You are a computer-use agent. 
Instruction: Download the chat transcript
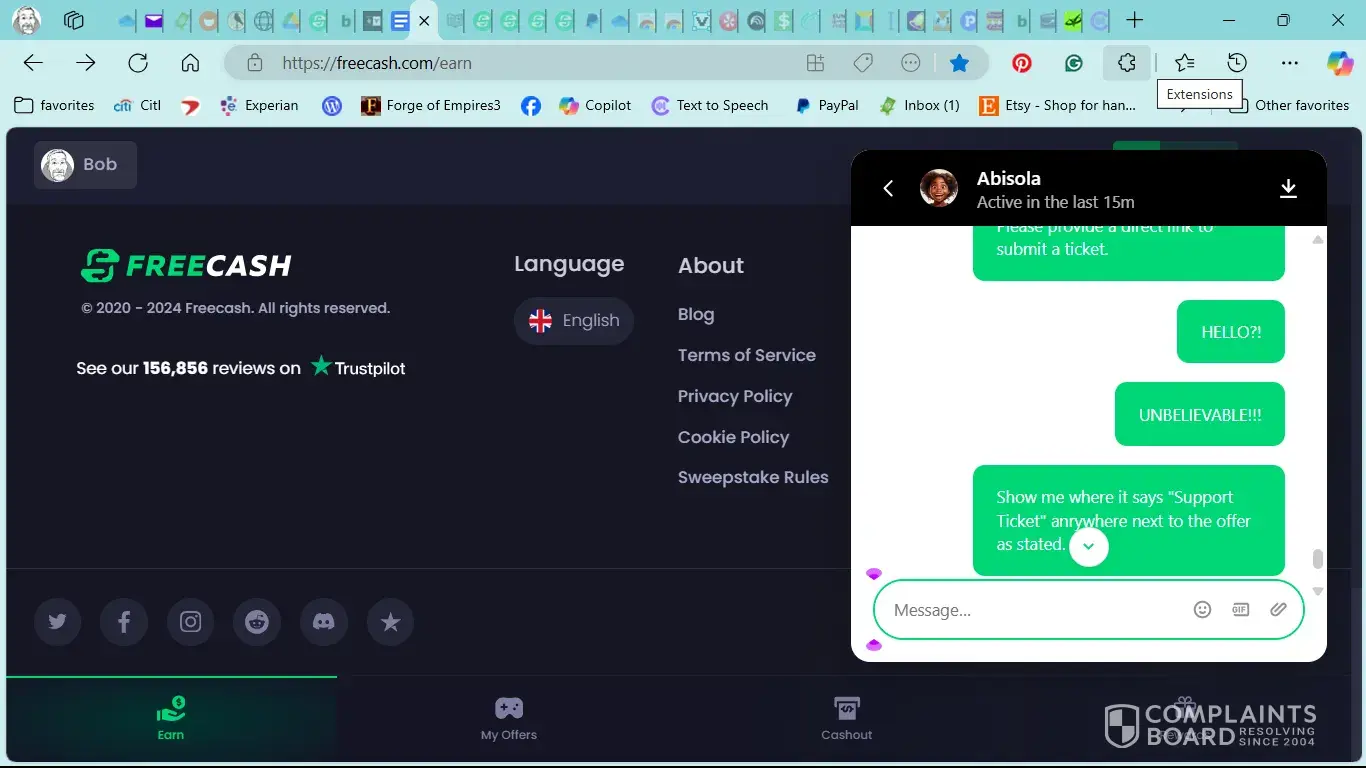click(x=1288, y=188)
